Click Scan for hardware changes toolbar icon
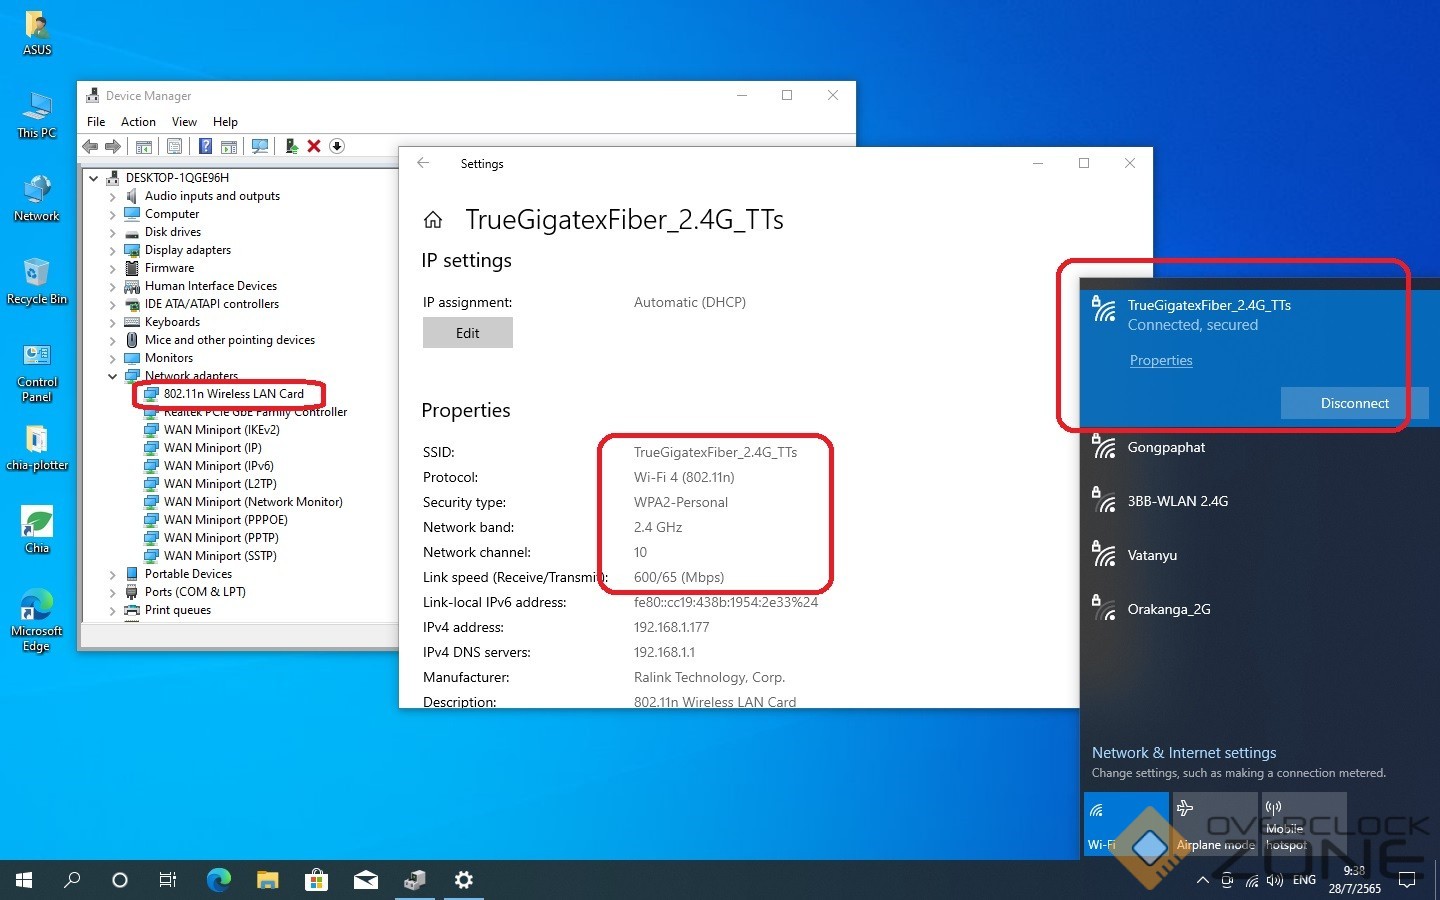This screenshot has width=1440, height=900. point(260,146)
